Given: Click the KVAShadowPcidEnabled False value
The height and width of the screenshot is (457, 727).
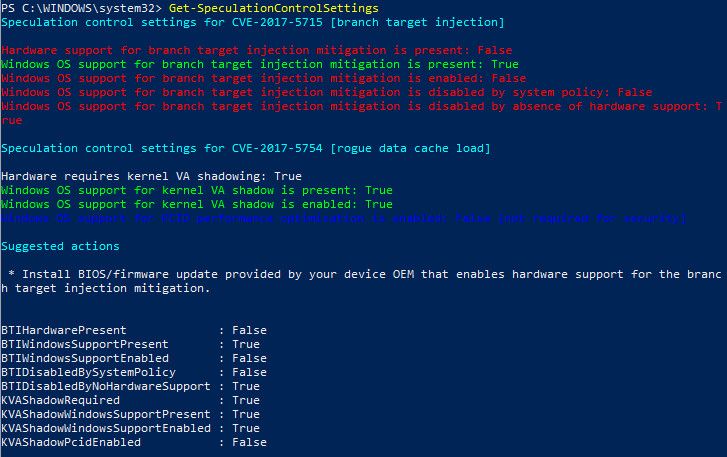Looking at the screenshot, I should click(249, 442).
